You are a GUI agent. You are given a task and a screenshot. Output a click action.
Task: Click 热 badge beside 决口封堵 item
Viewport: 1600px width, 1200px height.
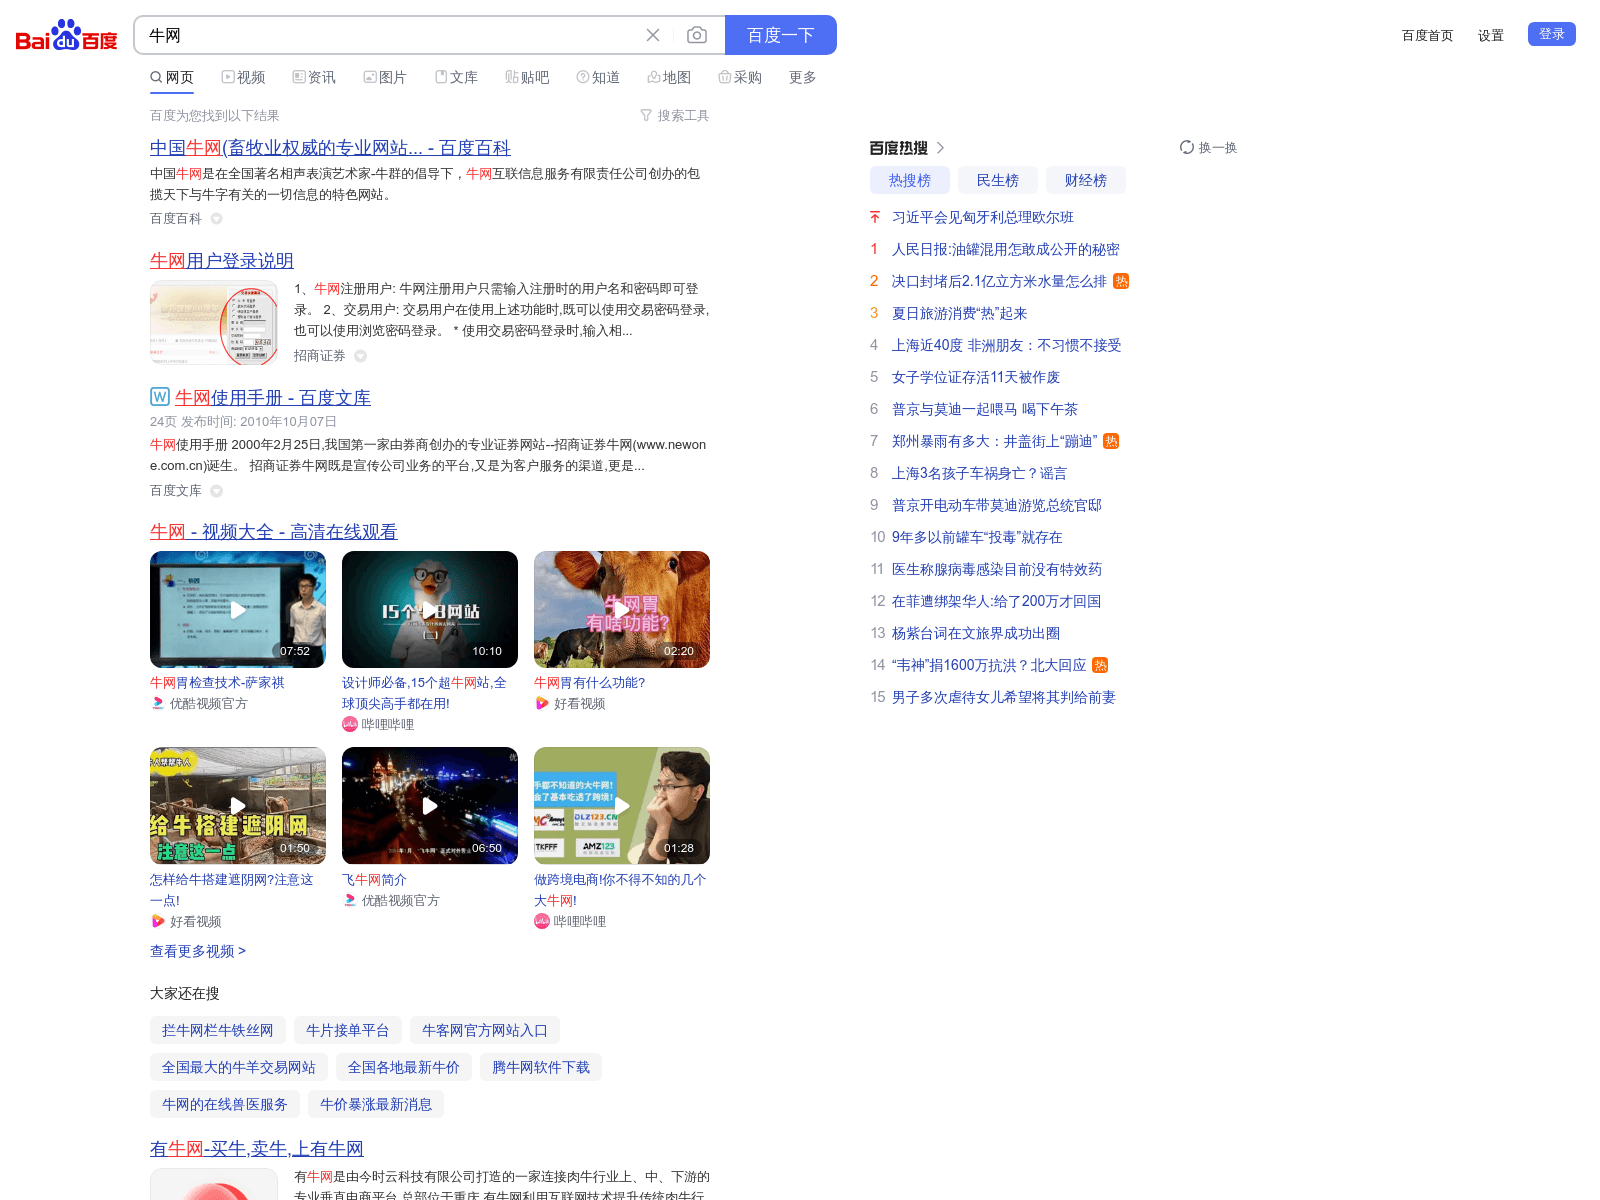click(x=1121, y=281)
